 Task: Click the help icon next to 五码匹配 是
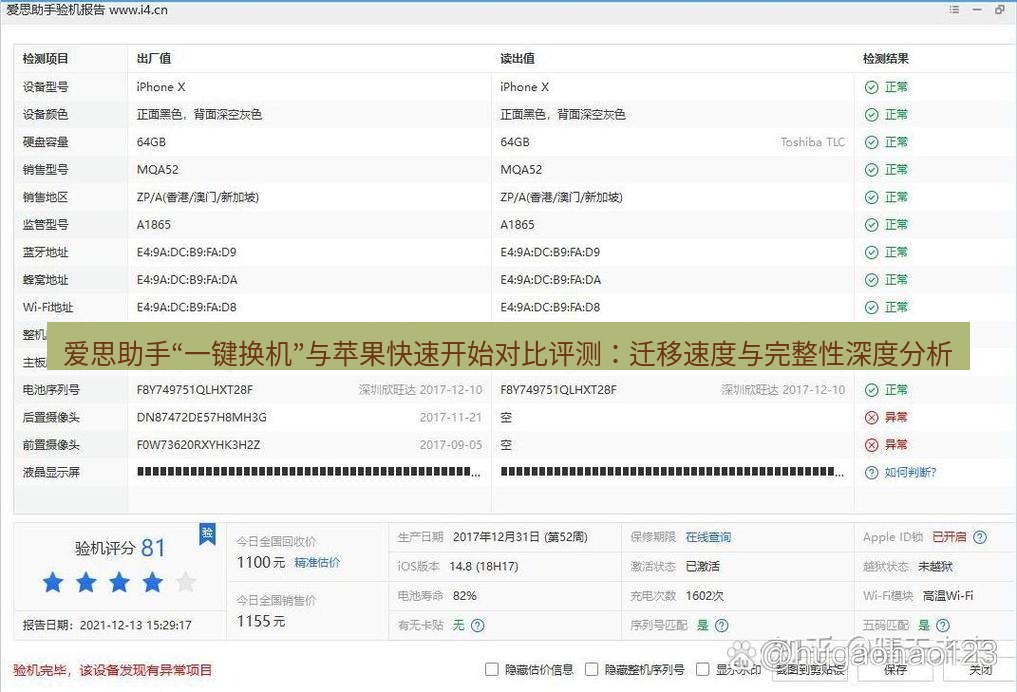click(943, 624)
